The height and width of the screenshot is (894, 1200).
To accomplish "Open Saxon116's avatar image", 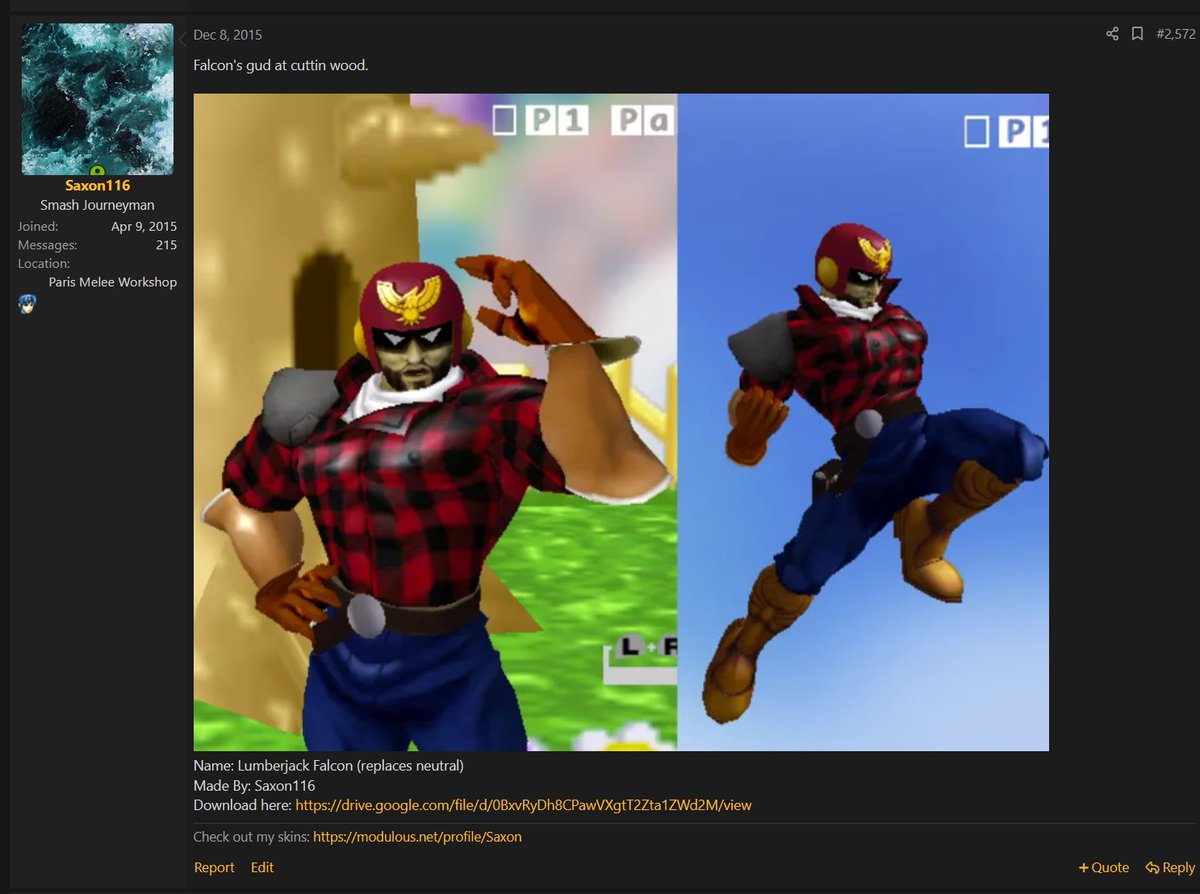I will coord(97,99).
